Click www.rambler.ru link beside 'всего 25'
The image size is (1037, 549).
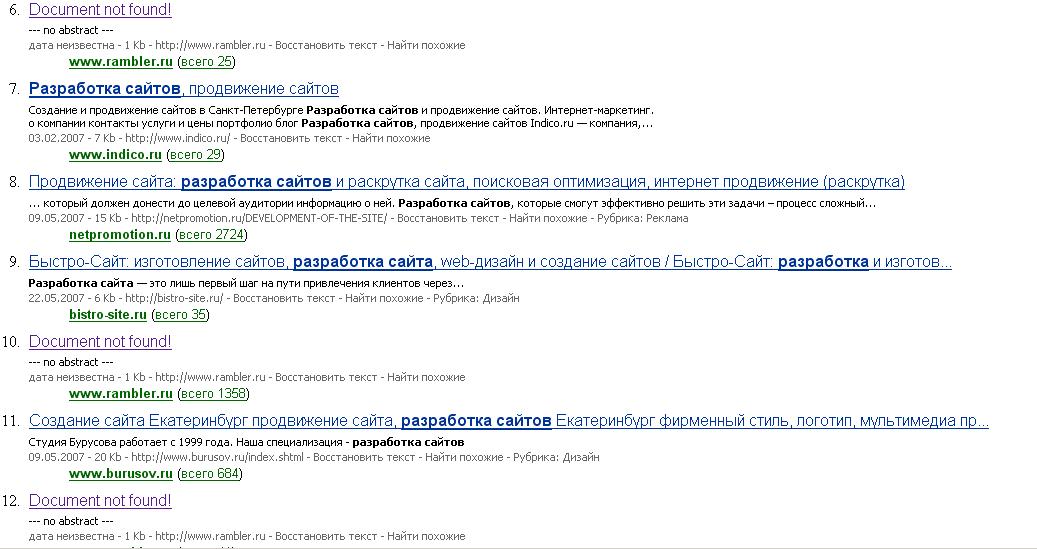coord(121,62)
